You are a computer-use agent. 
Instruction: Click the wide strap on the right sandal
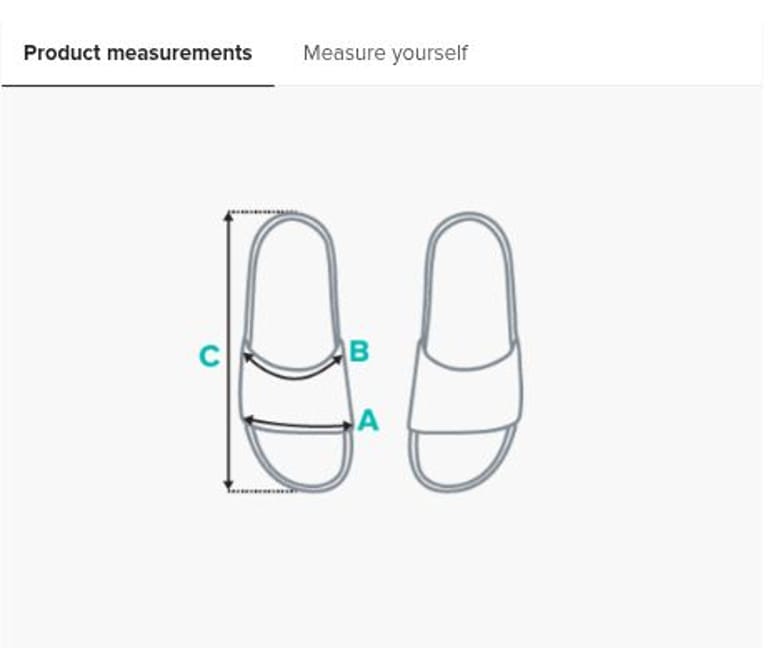466,387
